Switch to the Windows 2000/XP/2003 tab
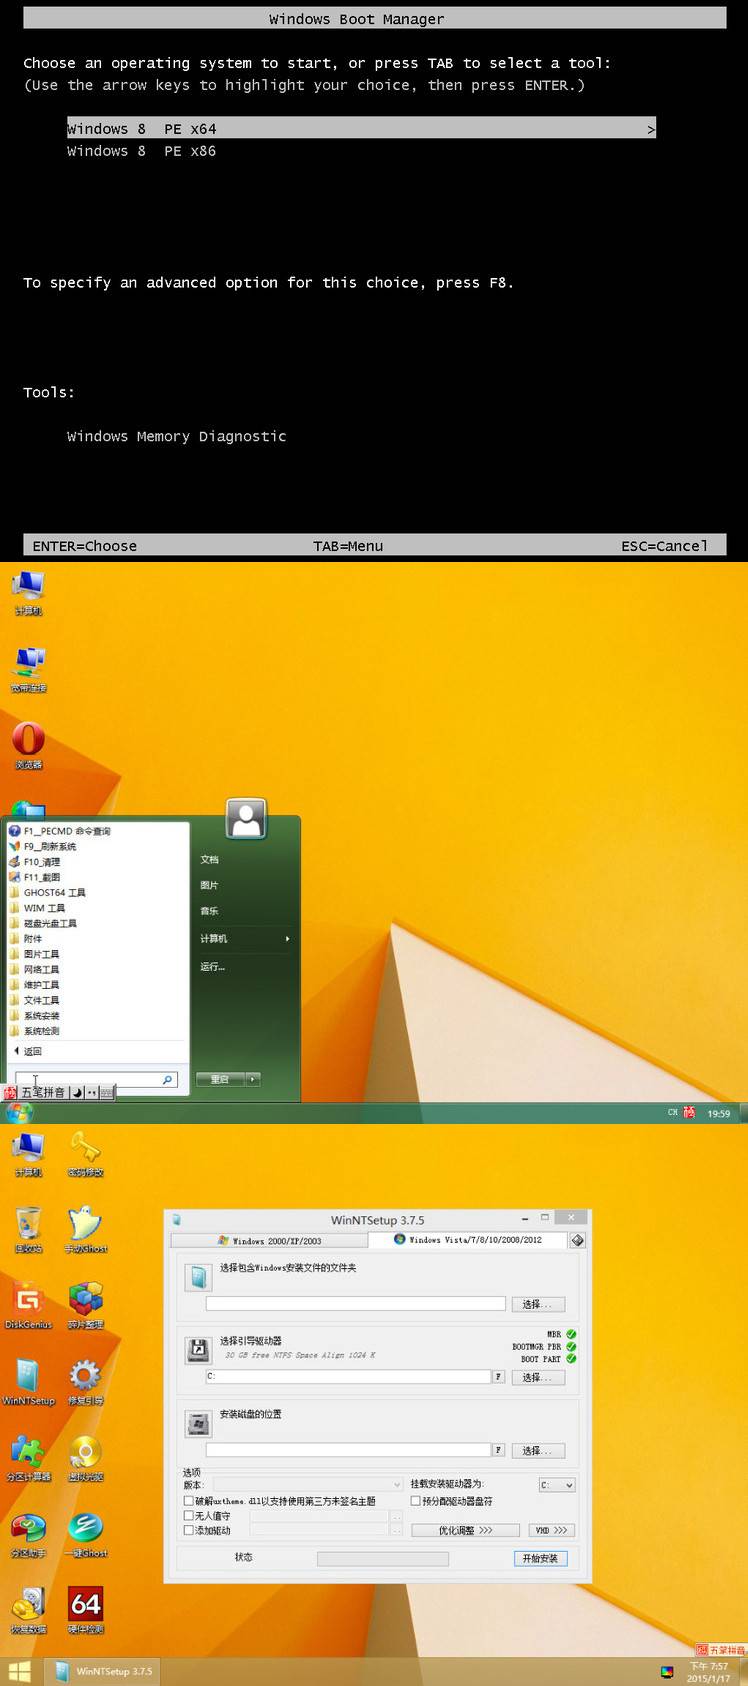Viewport: 748px width, 1686px height. tap(270, 1240)
